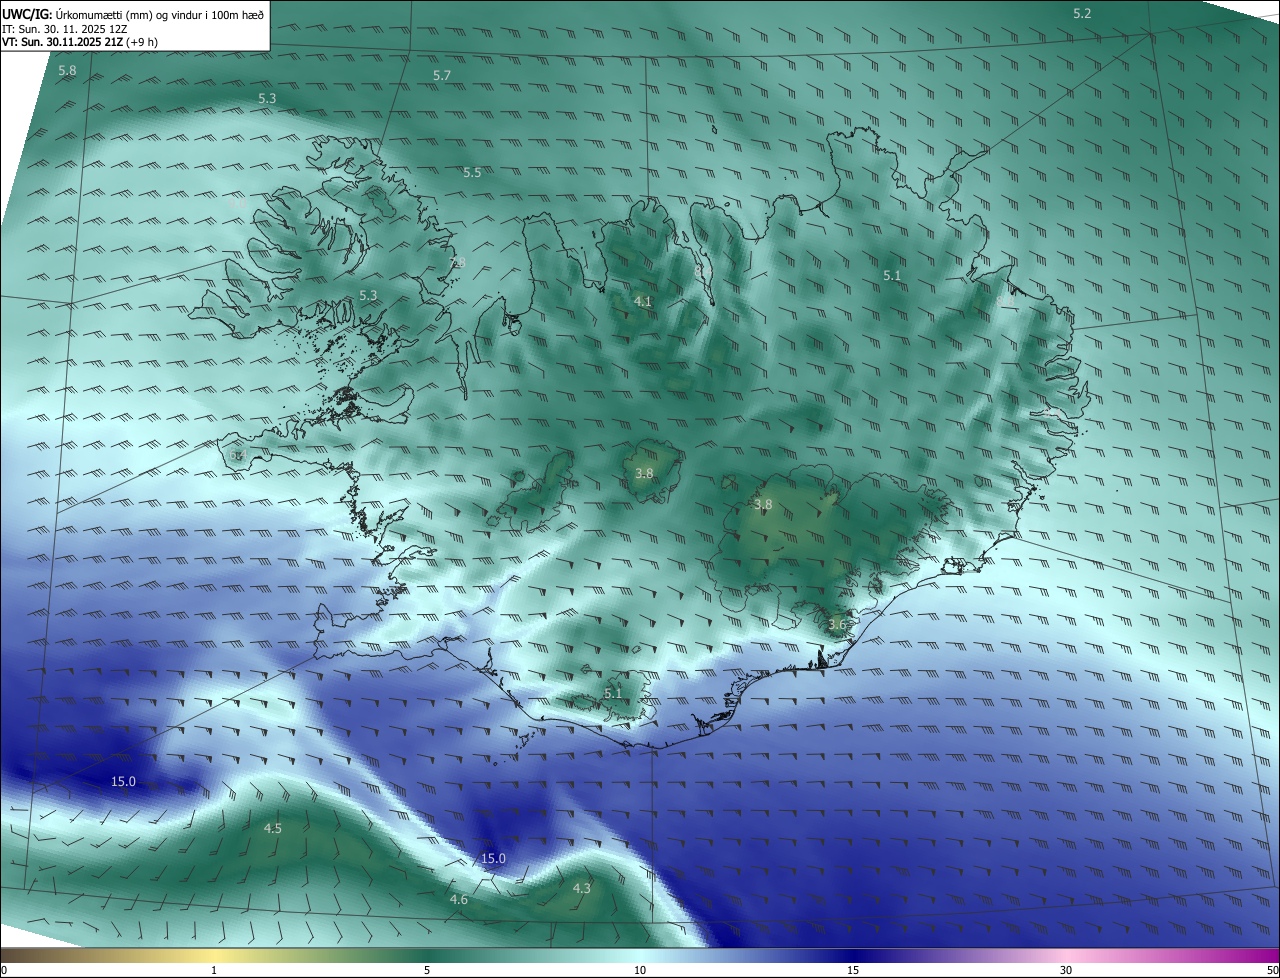The image size is (1280, 978).
Task: Select the 4.5 value label over the sea
Action: pyautogui.click(x=272, y=829)
